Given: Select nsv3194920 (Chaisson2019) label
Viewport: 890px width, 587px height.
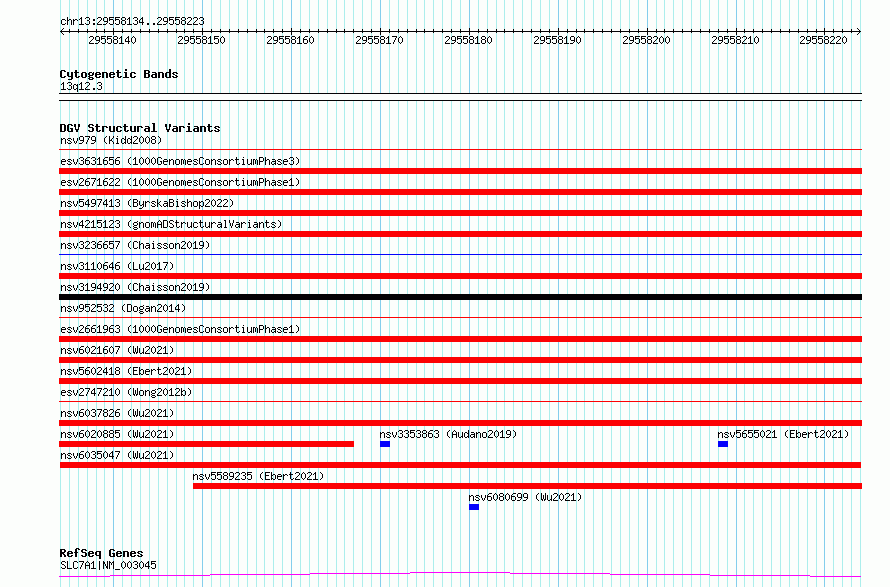Looking at the screenshot, I should coord(135,287).
